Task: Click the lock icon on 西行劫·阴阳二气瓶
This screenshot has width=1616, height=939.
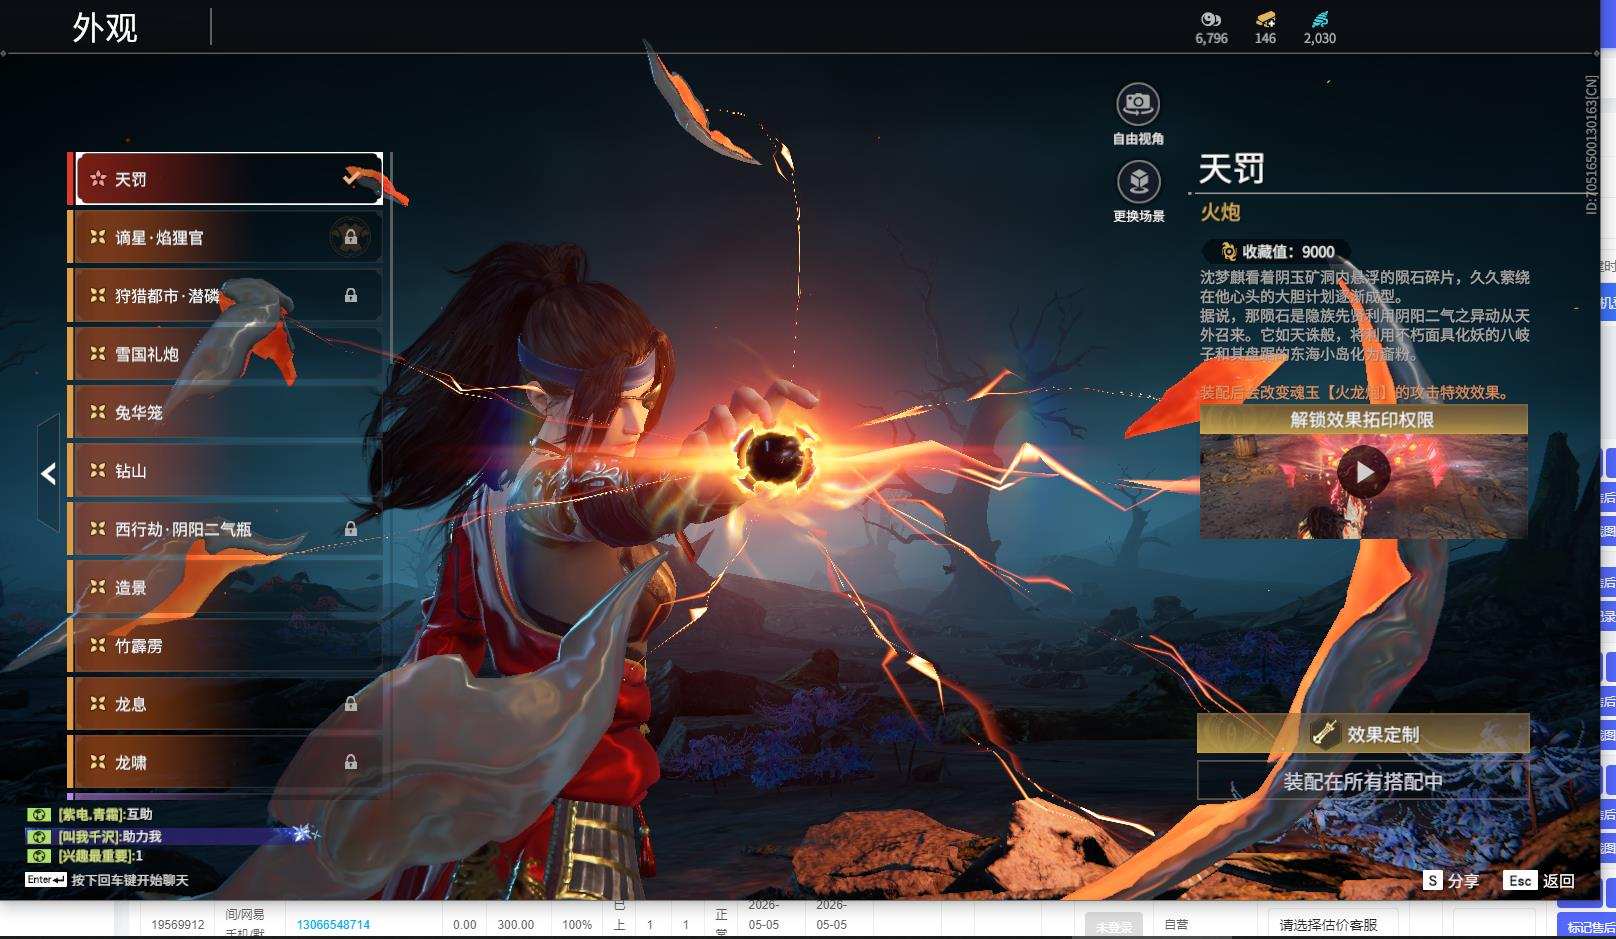Action: click(350, 528)
